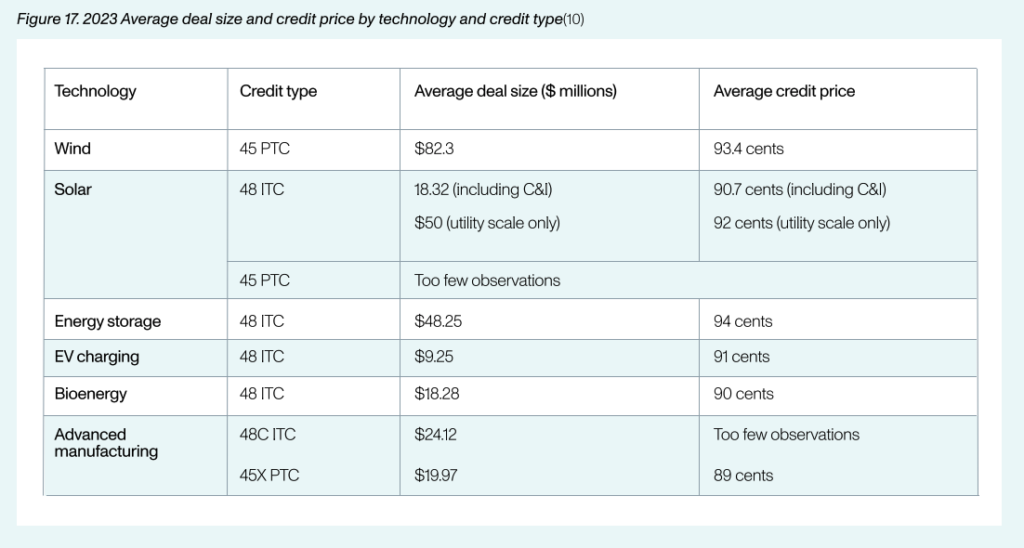The width and height of the screenshot is (1024, 548).
Task: Select the Energy storage row label
Action: 108,321
